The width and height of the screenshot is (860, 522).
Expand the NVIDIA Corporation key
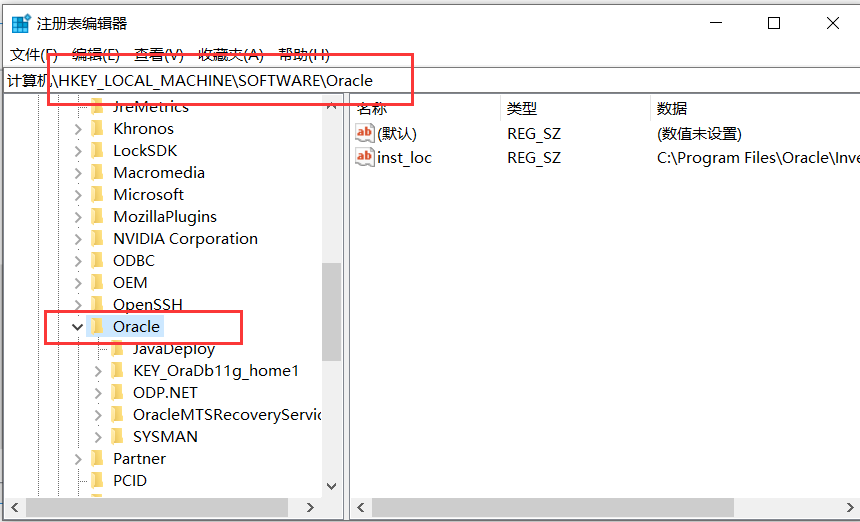[x=78, y=239]
